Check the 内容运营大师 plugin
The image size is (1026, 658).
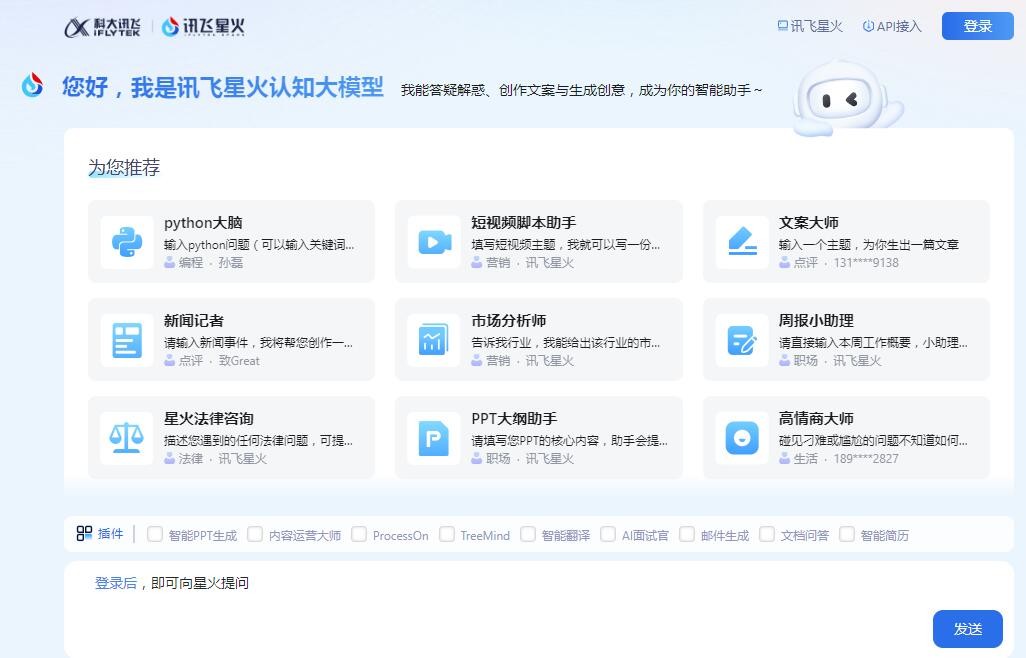pos(255,534)
